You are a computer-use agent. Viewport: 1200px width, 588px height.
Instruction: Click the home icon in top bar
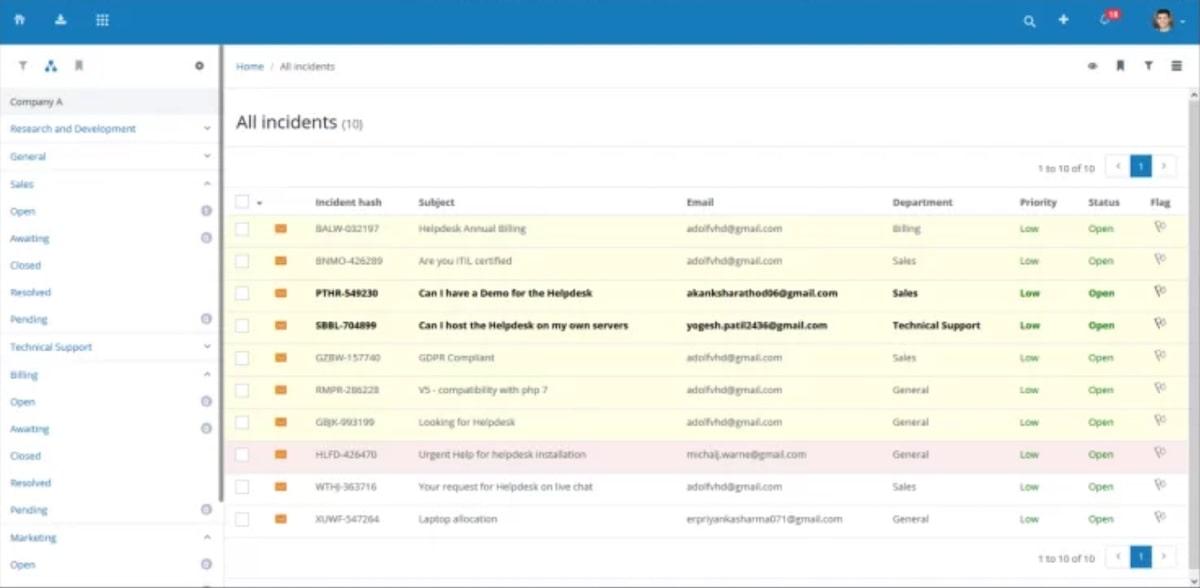(x=20, y=20)
